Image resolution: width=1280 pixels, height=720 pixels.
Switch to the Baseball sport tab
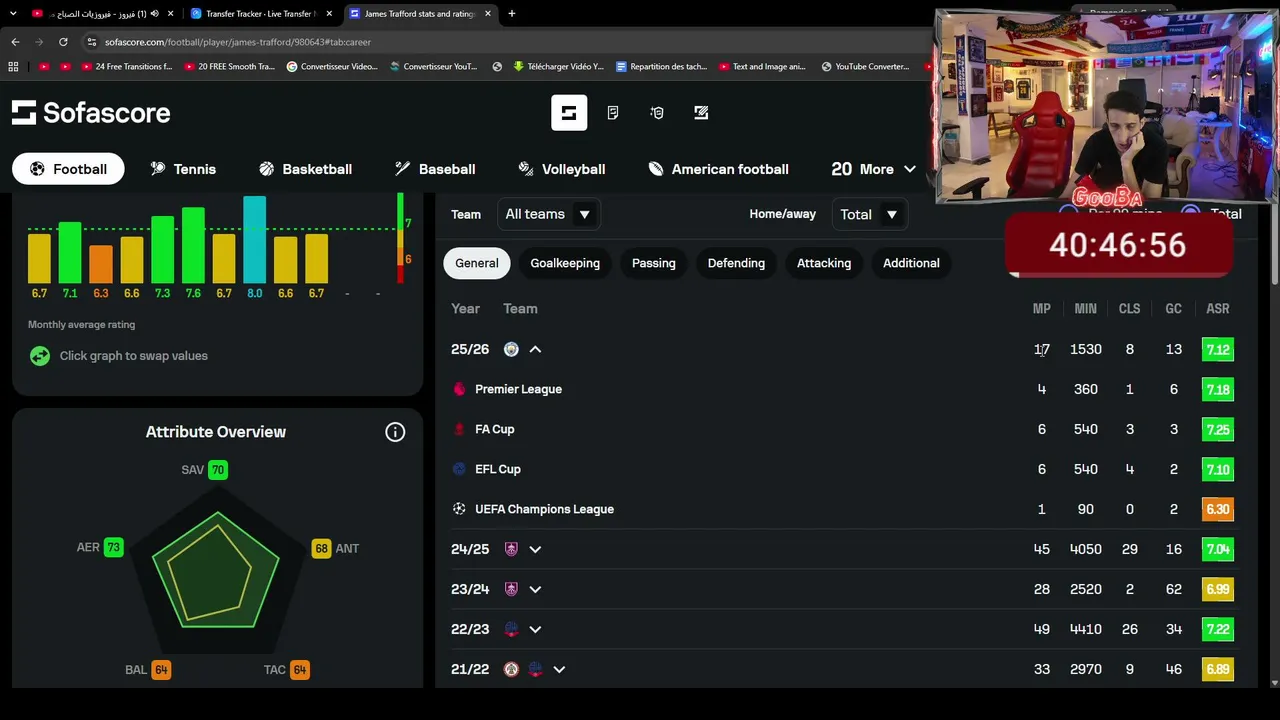(435, 169)
